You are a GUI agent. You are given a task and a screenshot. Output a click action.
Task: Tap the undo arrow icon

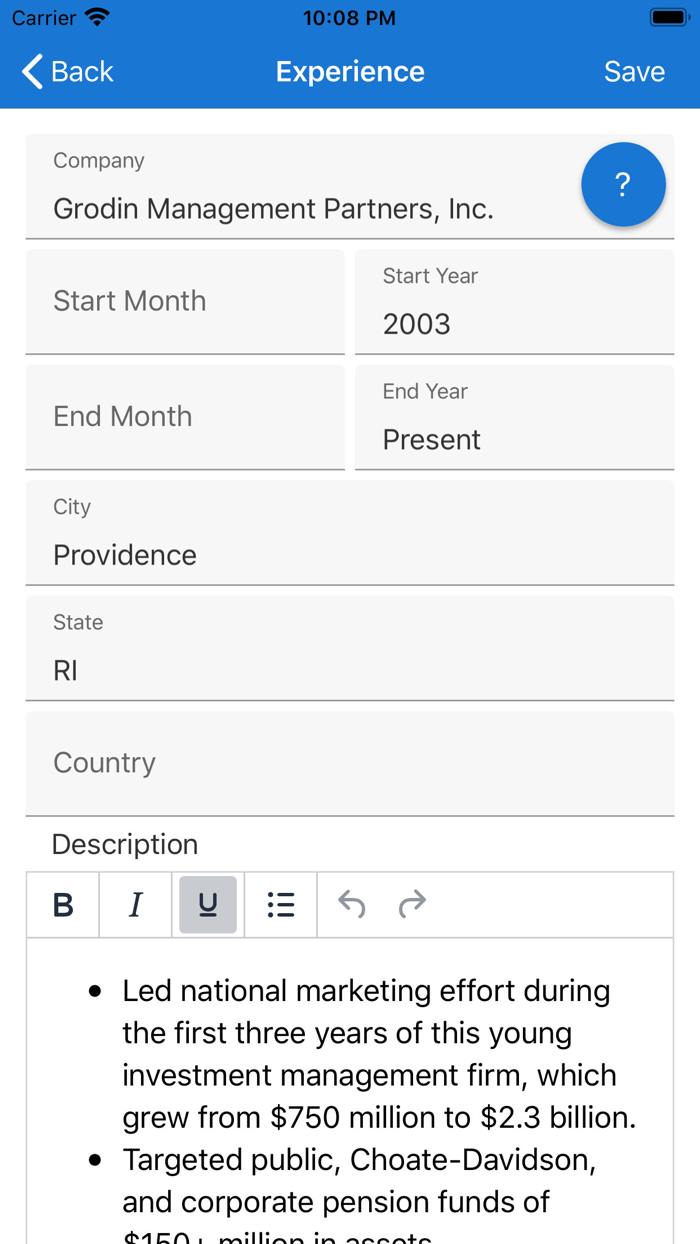point(350,904)
